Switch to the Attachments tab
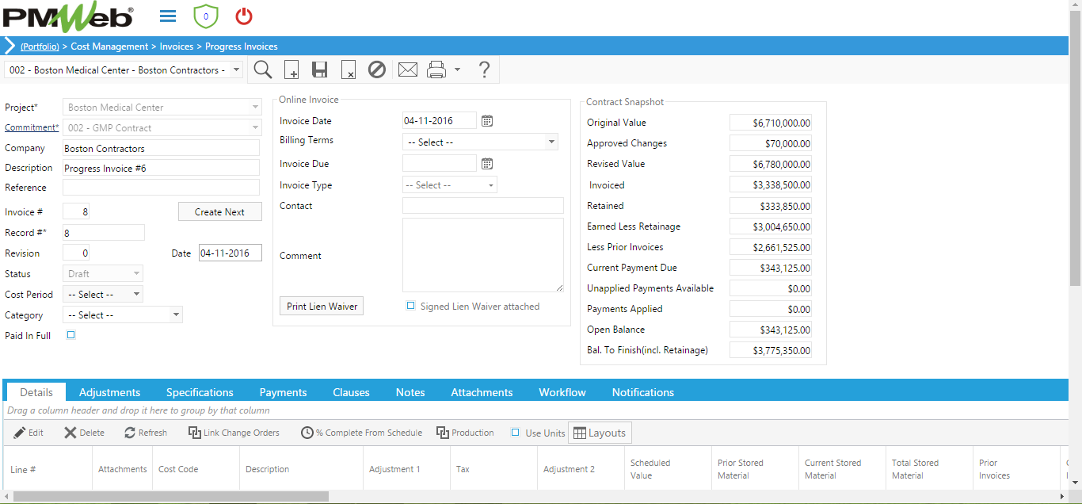Viewport: 1083px width, 504px height. coord(482,392)
